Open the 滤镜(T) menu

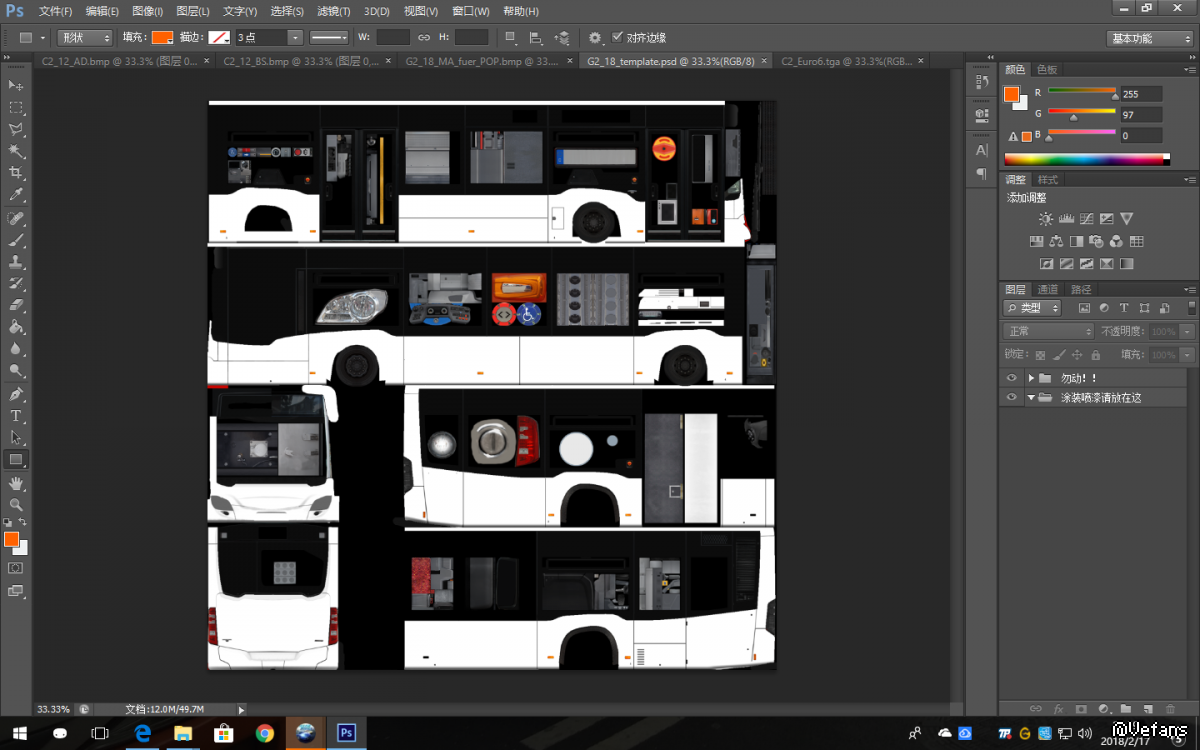point(333,11)
